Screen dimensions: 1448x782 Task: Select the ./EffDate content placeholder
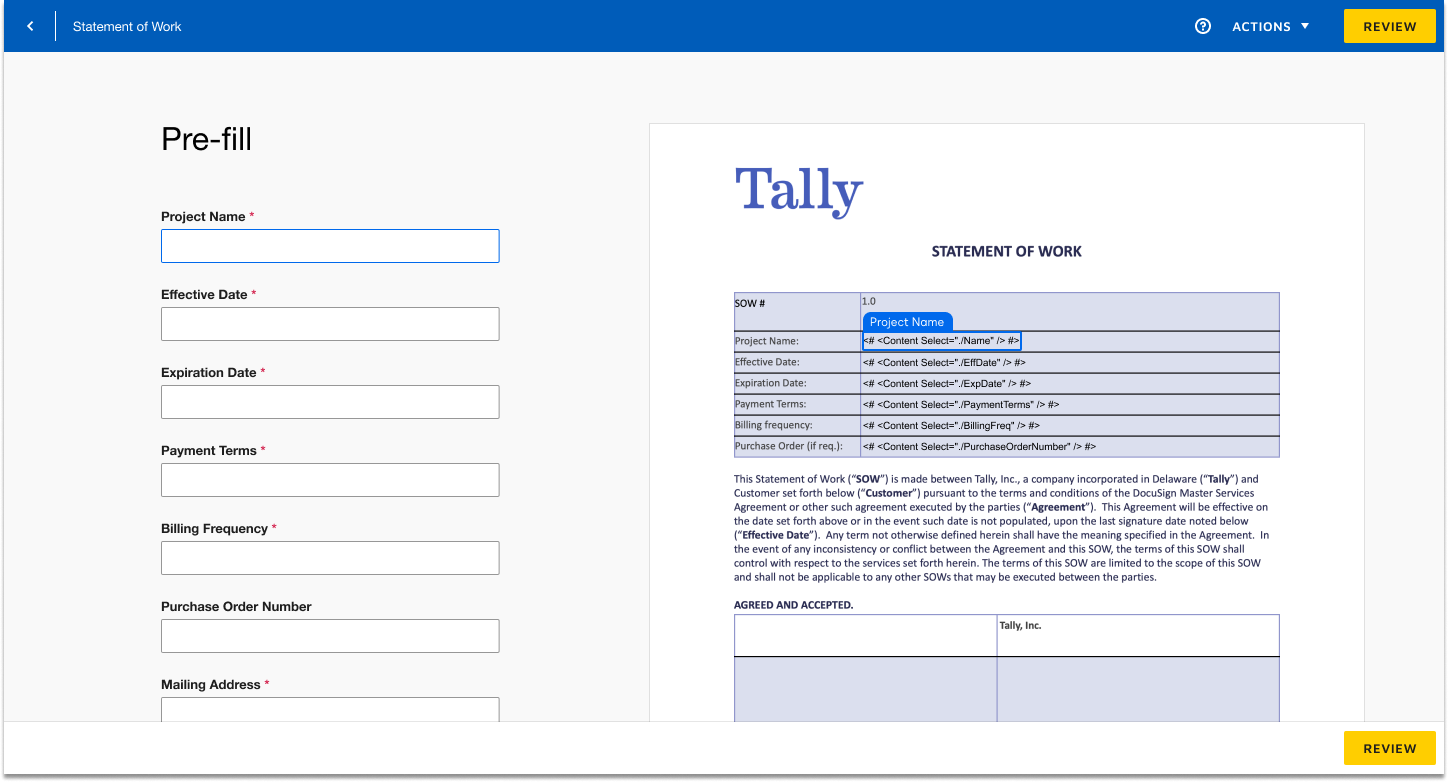[x=944, y=362]
